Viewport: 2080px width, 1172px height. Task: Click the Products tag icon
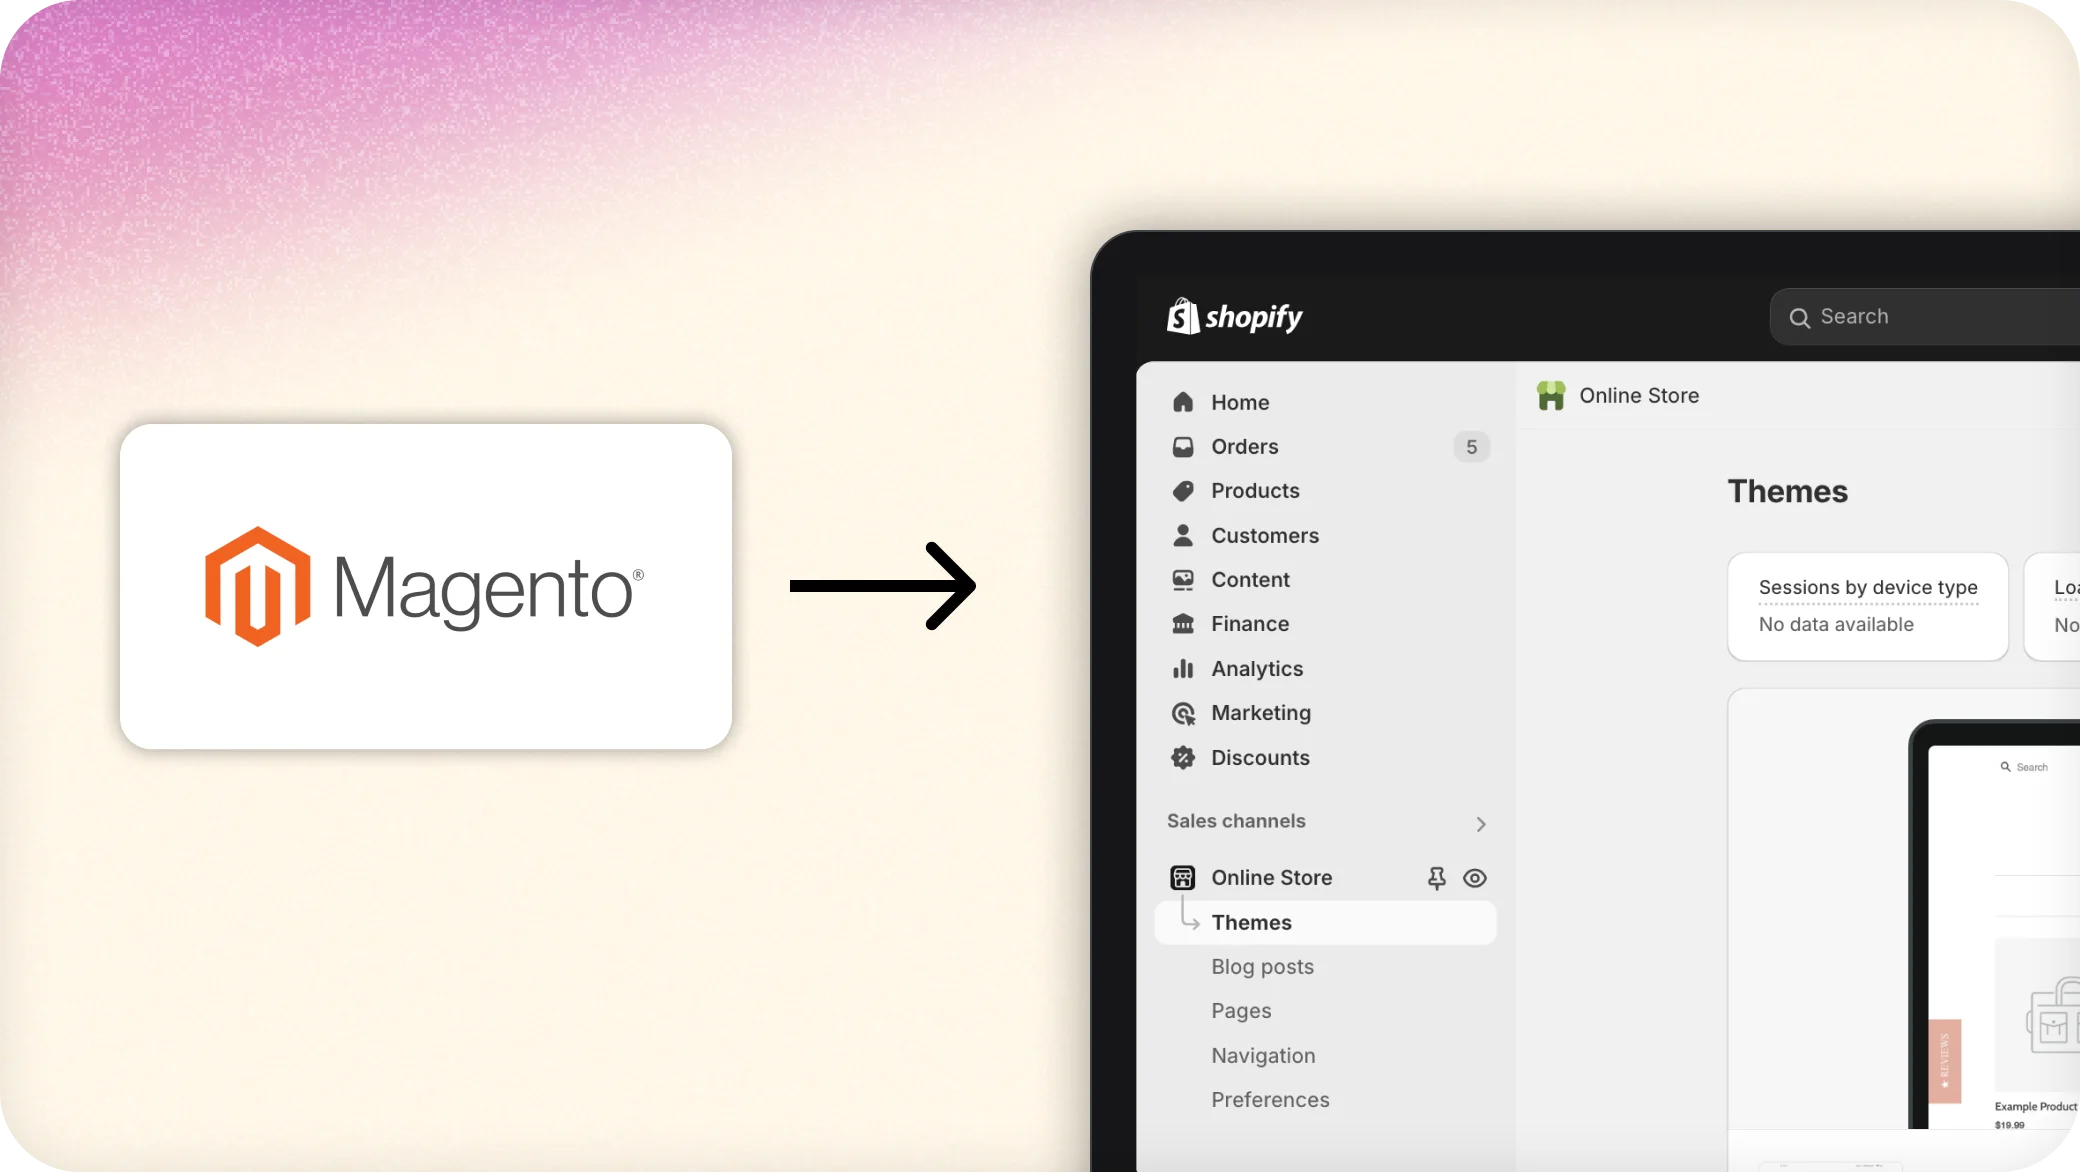[x=1183, y=491]
